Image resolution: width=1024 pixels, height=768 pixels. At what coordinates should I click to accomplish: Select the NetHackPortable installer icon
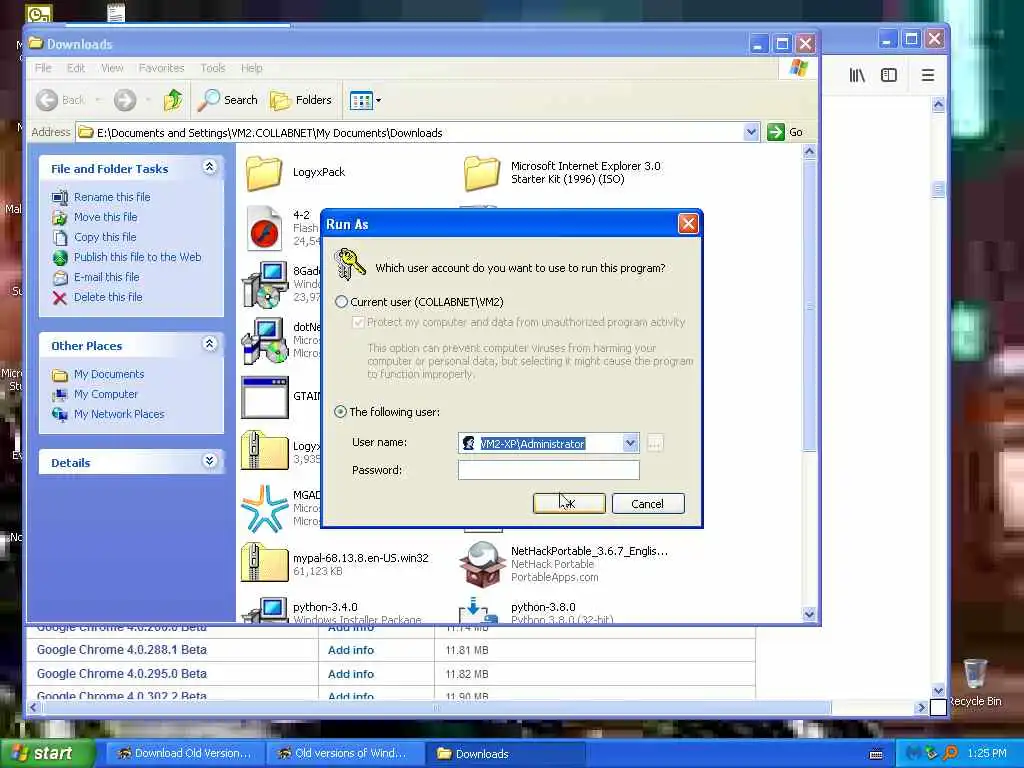[482, 564]
